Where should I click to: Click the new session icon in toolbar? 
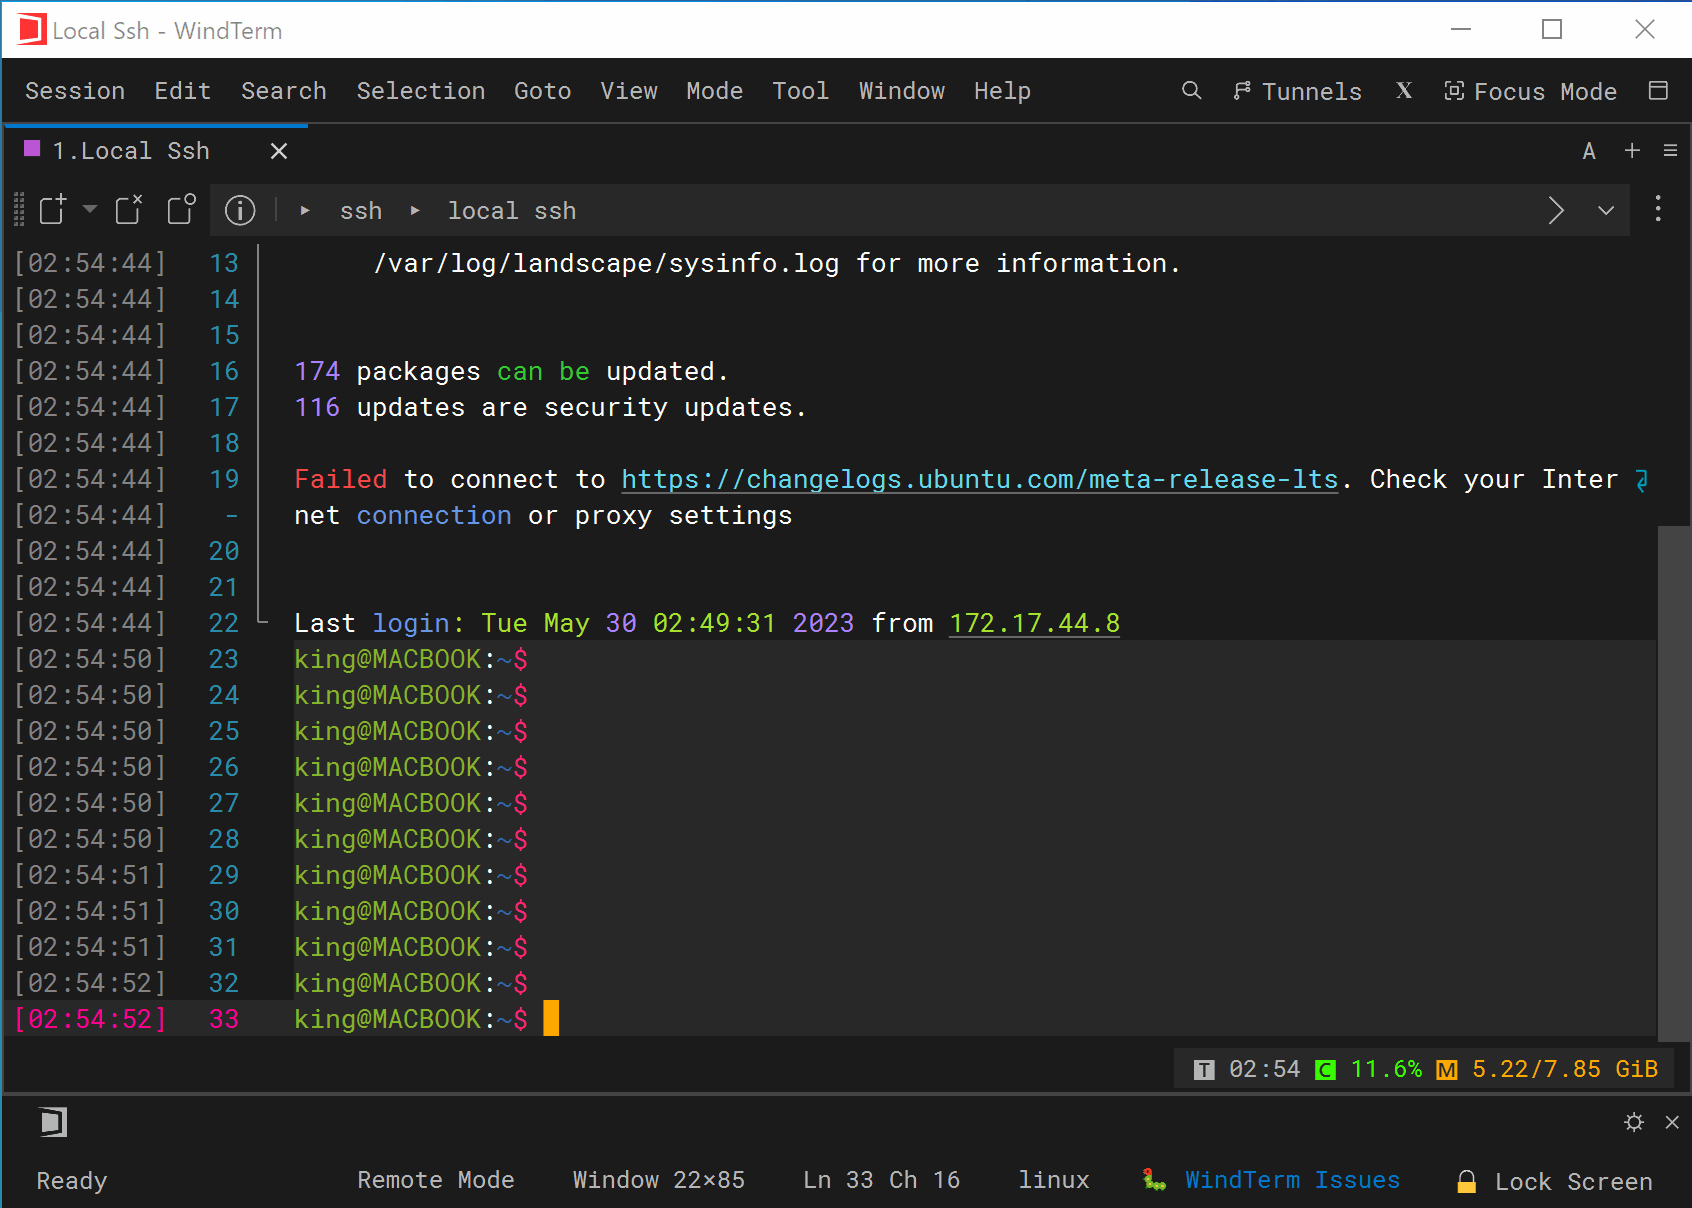[x=53, y=210]
